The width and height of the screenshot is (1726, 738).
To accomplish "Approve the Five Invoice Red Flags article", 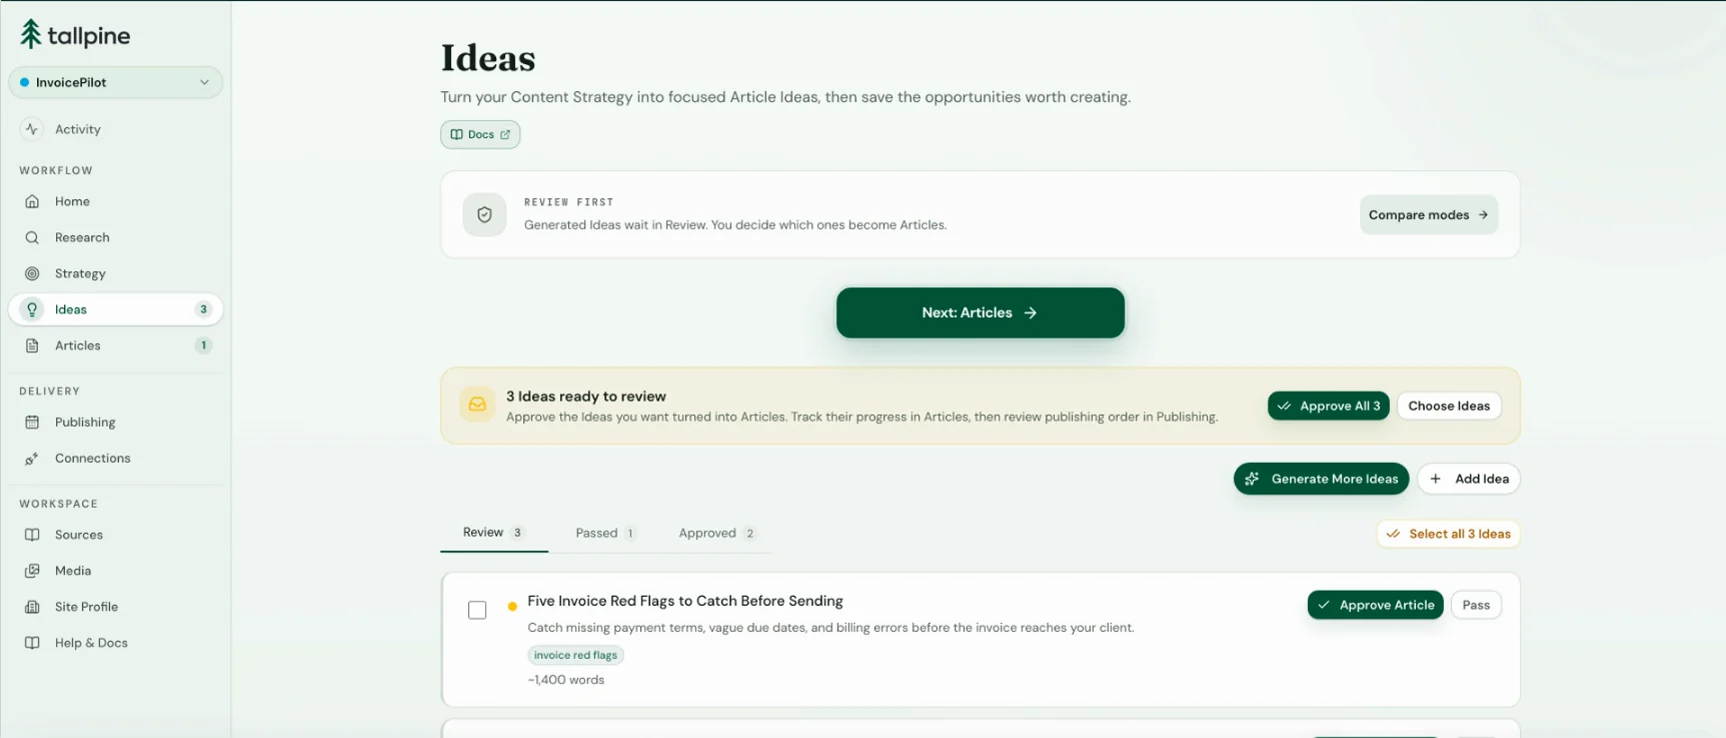I will 1375,605.
